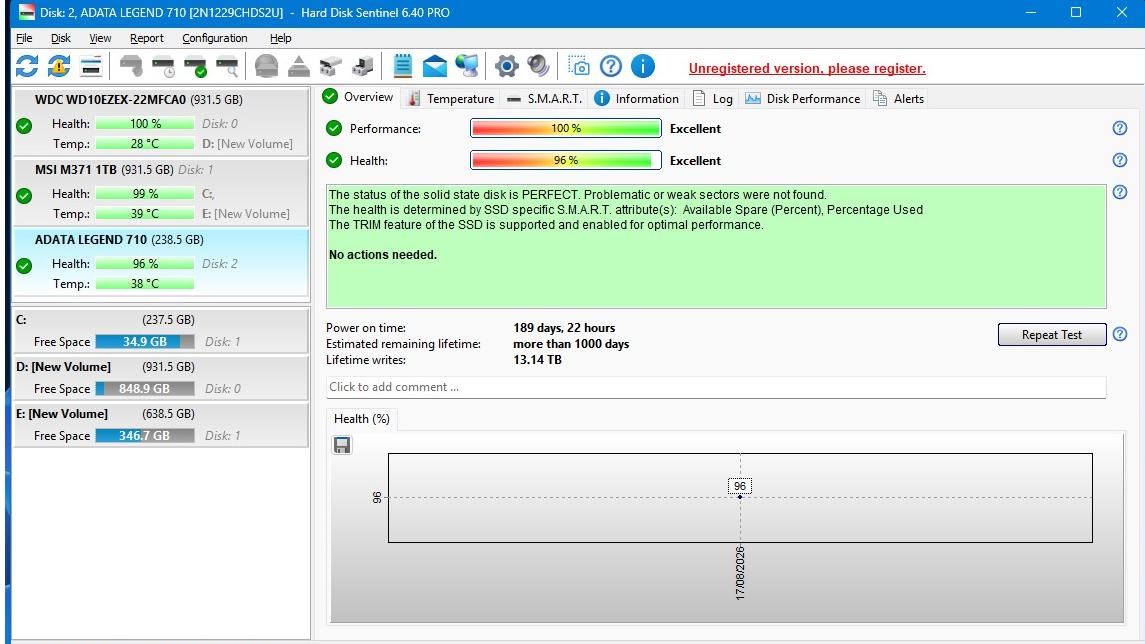Select the Overview tab
The height and width of the screenshot is (644, 1145).
(358, 97)
